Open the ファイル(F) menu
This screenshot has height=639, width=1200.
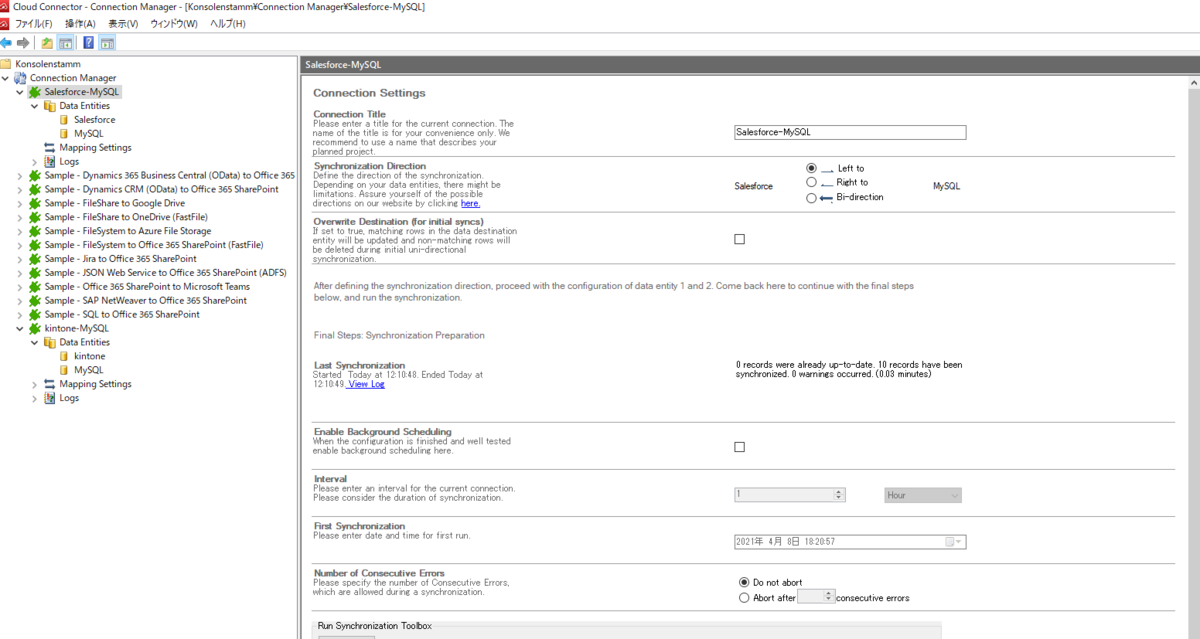34,23
